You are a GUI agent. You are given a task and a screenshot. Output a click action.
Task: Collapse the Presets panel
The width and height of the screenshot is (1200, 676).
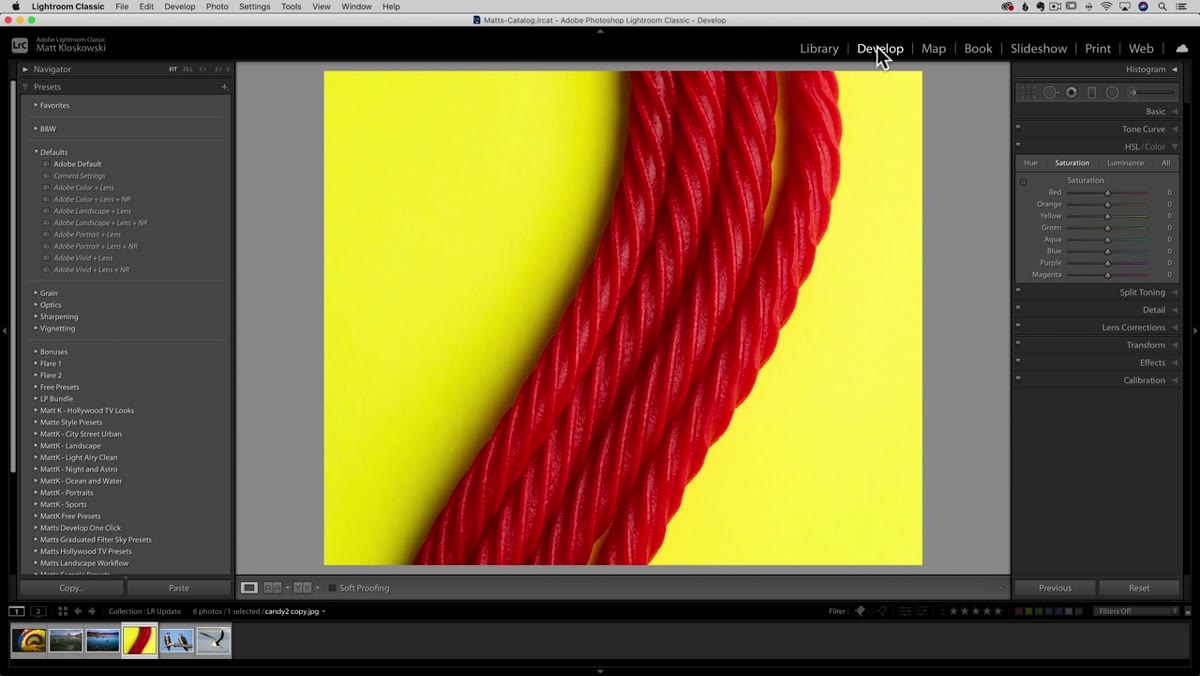click(25, 87)
